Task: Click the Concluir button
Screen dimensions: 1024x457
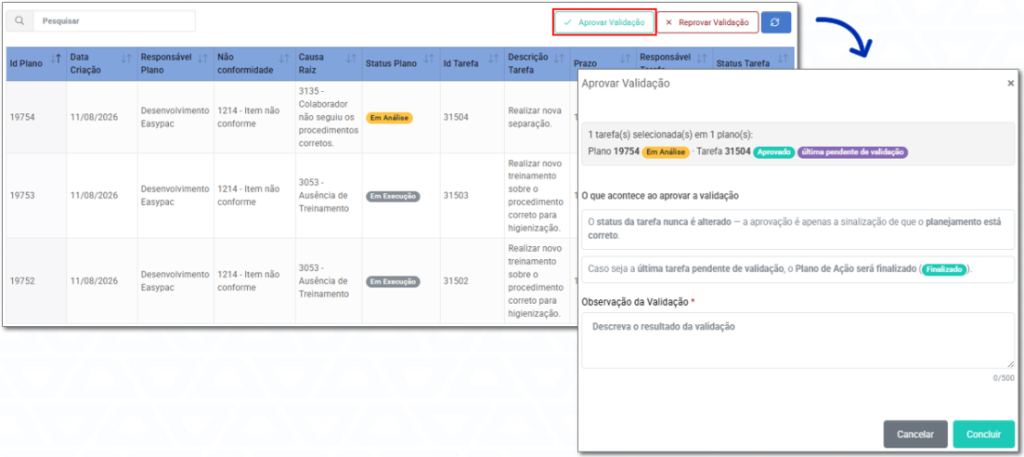Action: point(984,434)
